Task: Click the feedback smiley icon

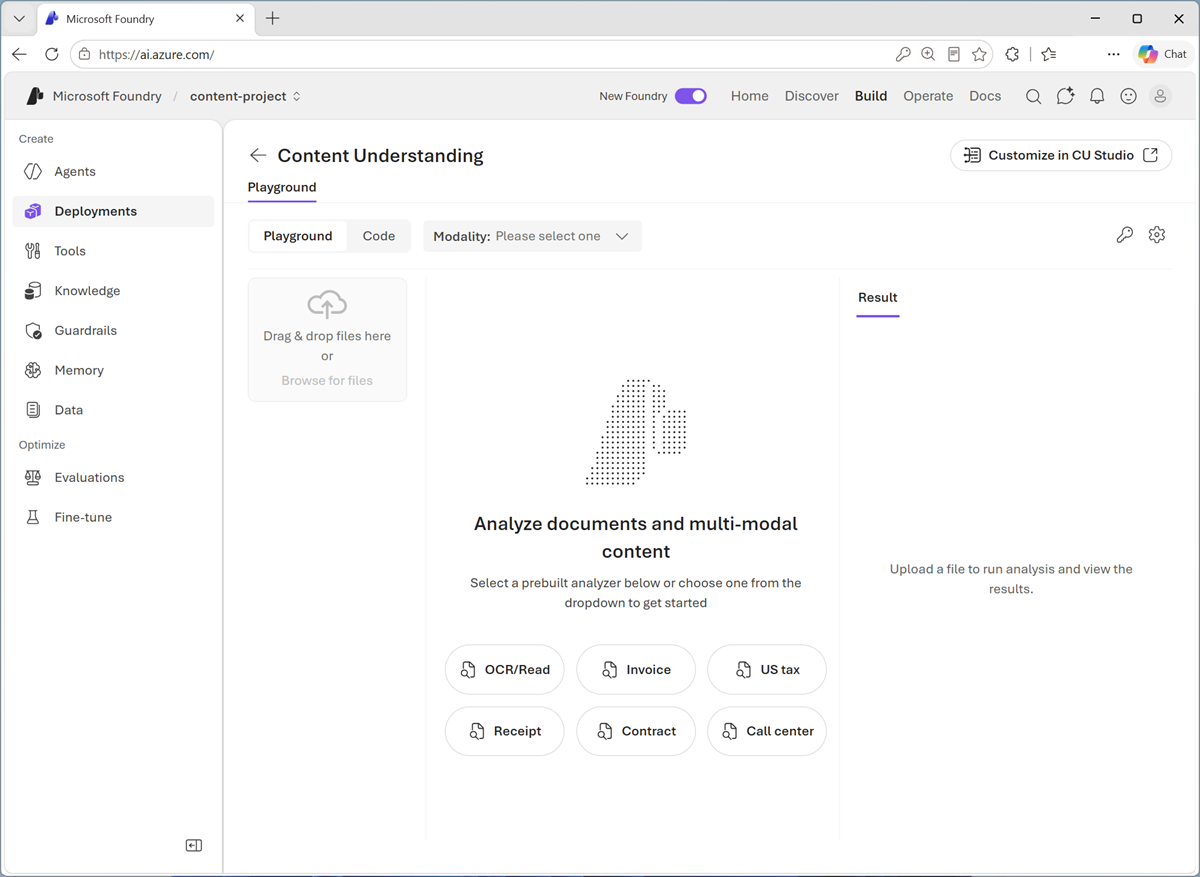Action: click(x=1128, y=96)
